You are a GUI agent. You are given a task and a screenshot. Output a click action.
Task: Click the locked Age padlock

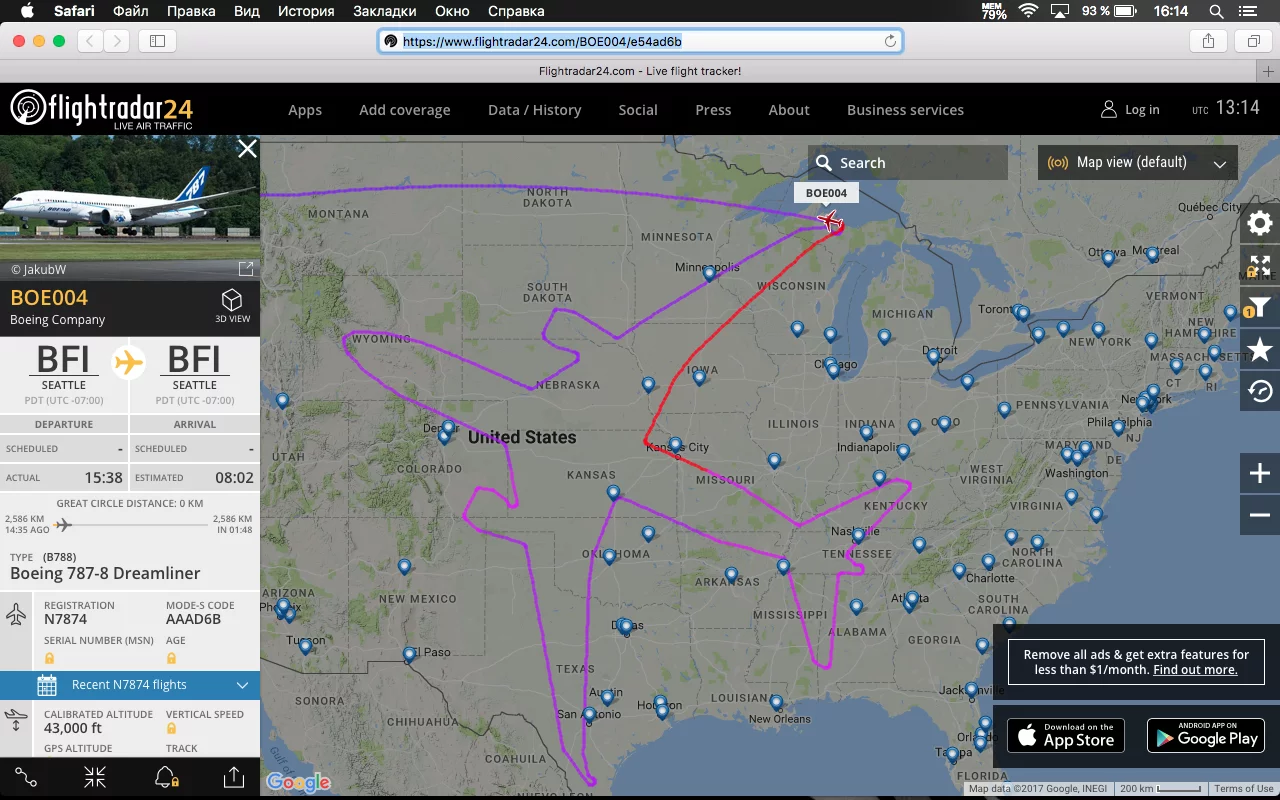tap(171, 658)
